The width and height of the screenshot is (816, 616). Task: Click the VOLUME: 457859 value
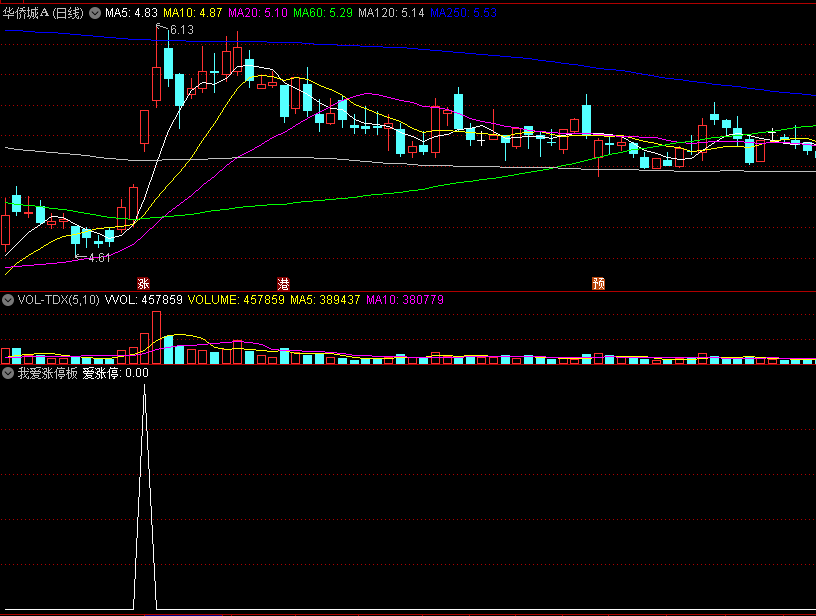coord(236,300)
